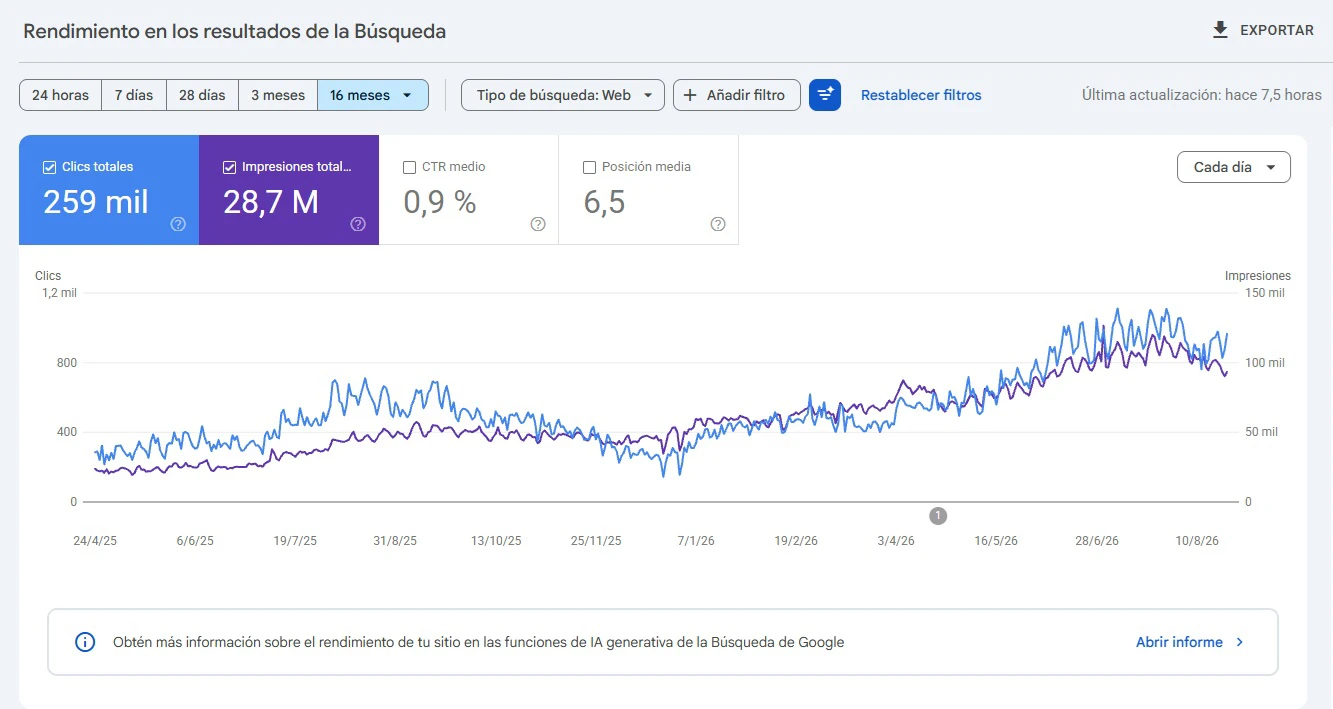Open the Tipo de búsqueda: Web dropdown
Image resolution: width=1333 pixels, height=709 pixels.
click(x=563, y=95)
